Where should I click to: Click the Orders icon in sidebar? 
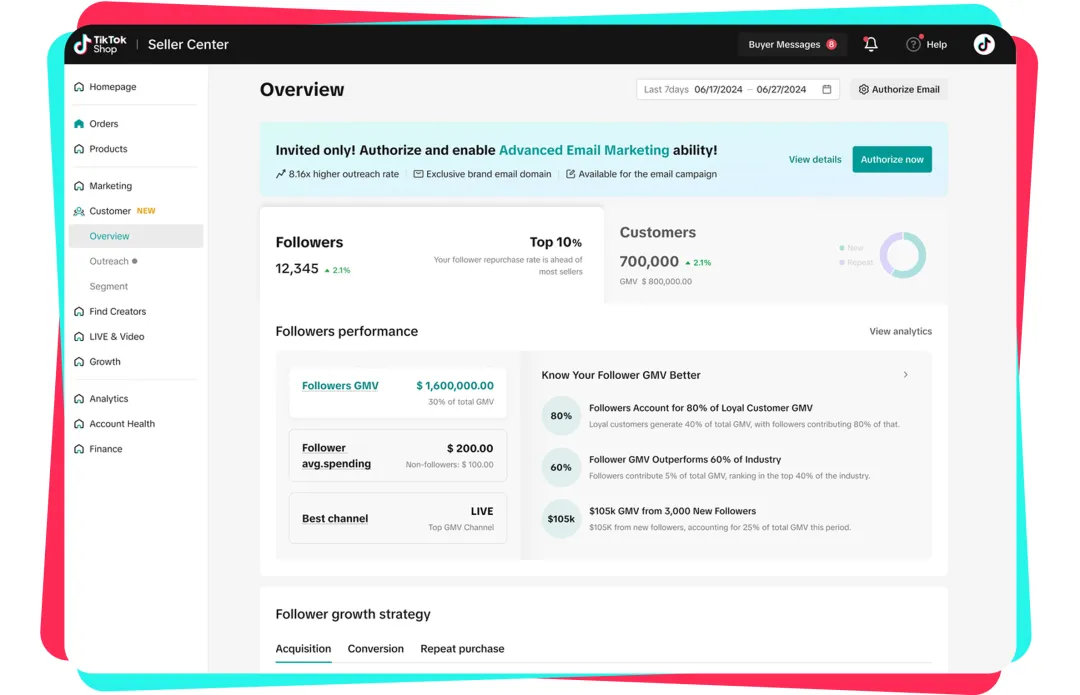[x=79, y=124]
